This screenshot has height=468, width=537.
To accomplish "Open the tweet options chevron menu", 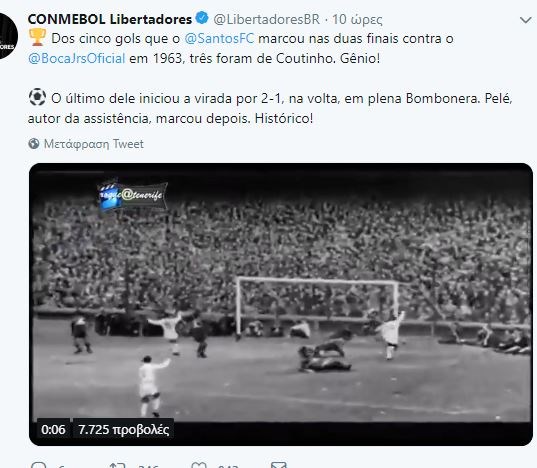I will (525, 20).
